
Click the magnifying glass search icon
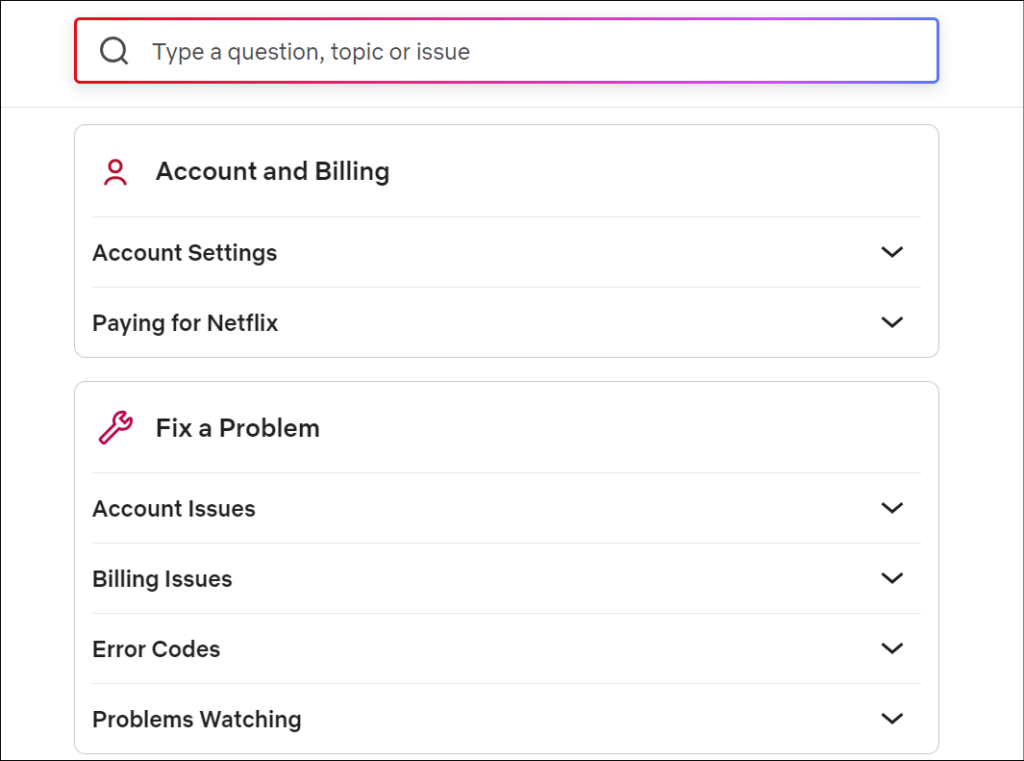[114, 51]
